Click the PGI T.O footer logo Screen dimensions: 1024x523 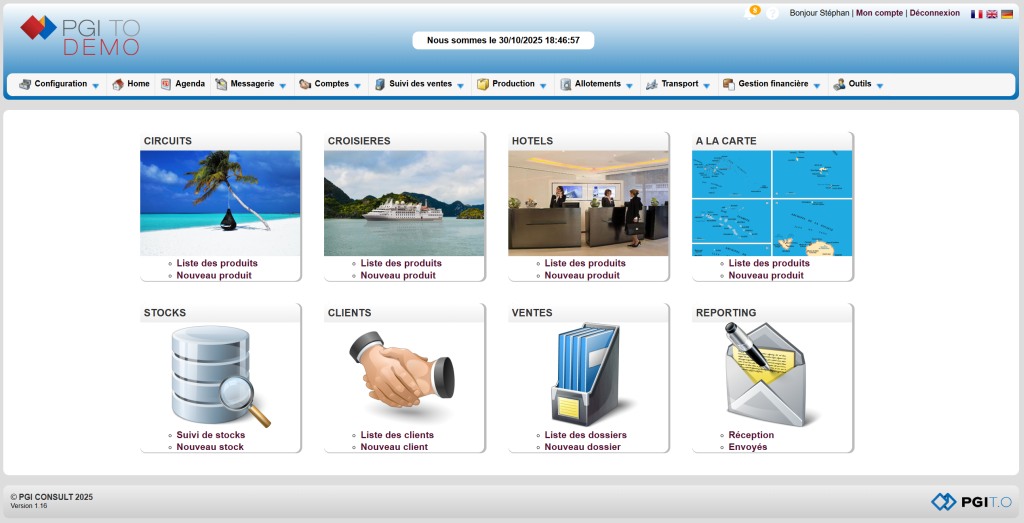point(971,501)
